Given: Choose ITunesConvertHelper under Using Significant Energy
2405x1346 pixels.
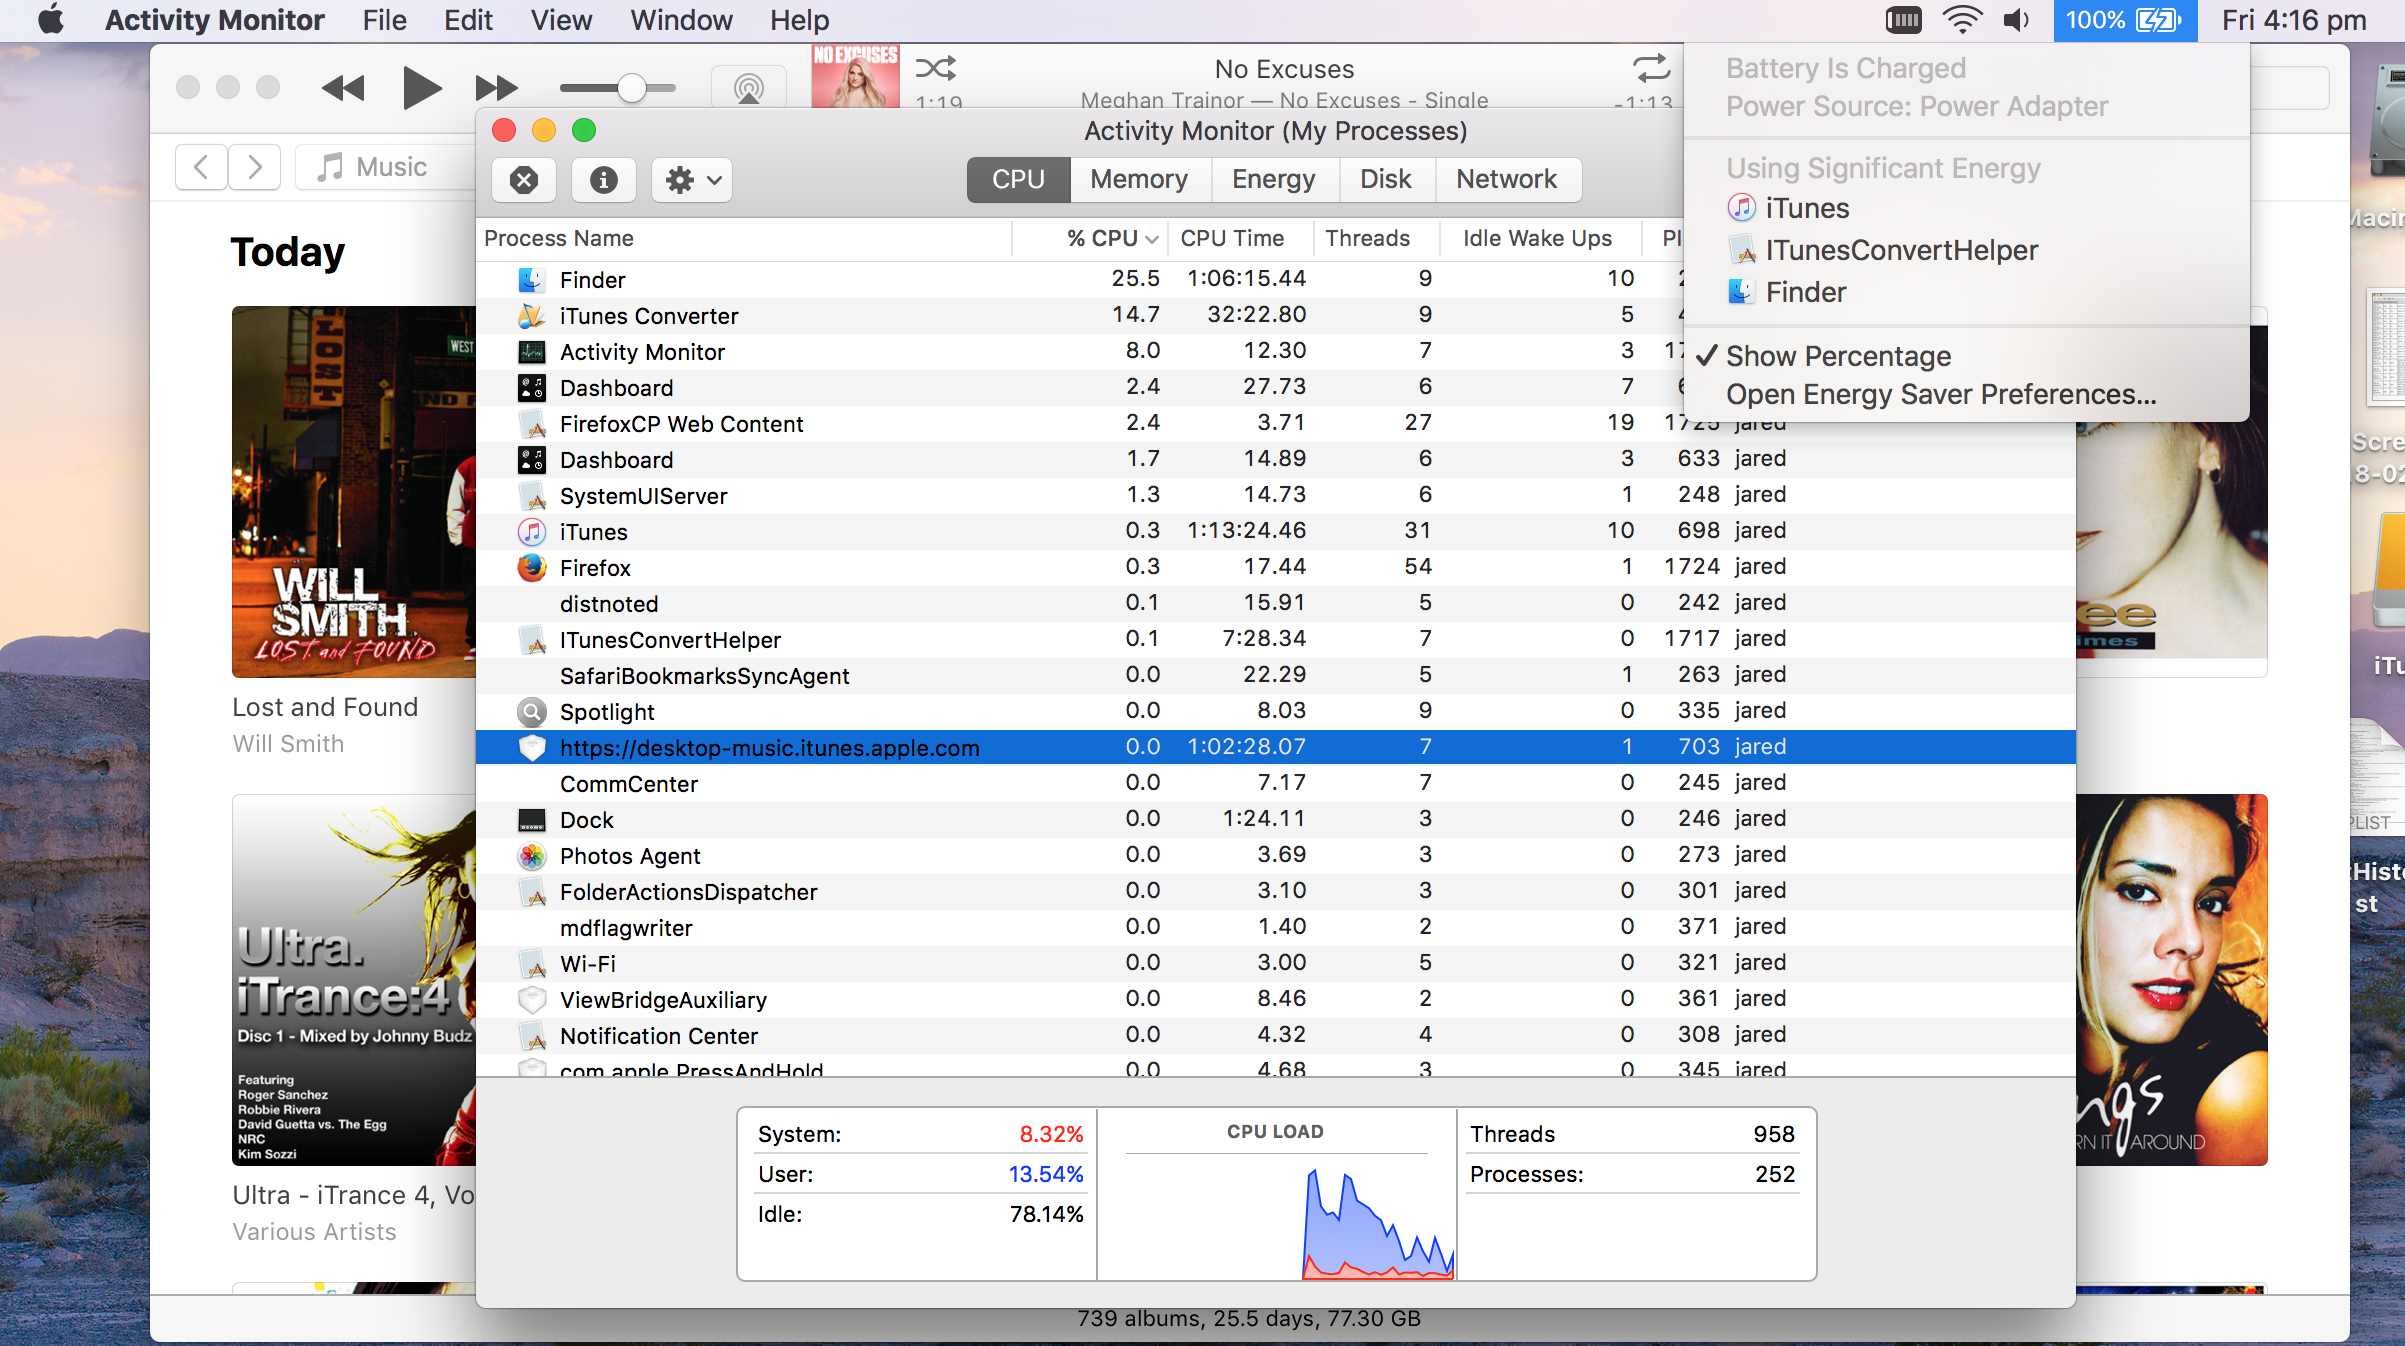Looking at the screenshot, I should pyautogui.click(x=1967, y=250).
